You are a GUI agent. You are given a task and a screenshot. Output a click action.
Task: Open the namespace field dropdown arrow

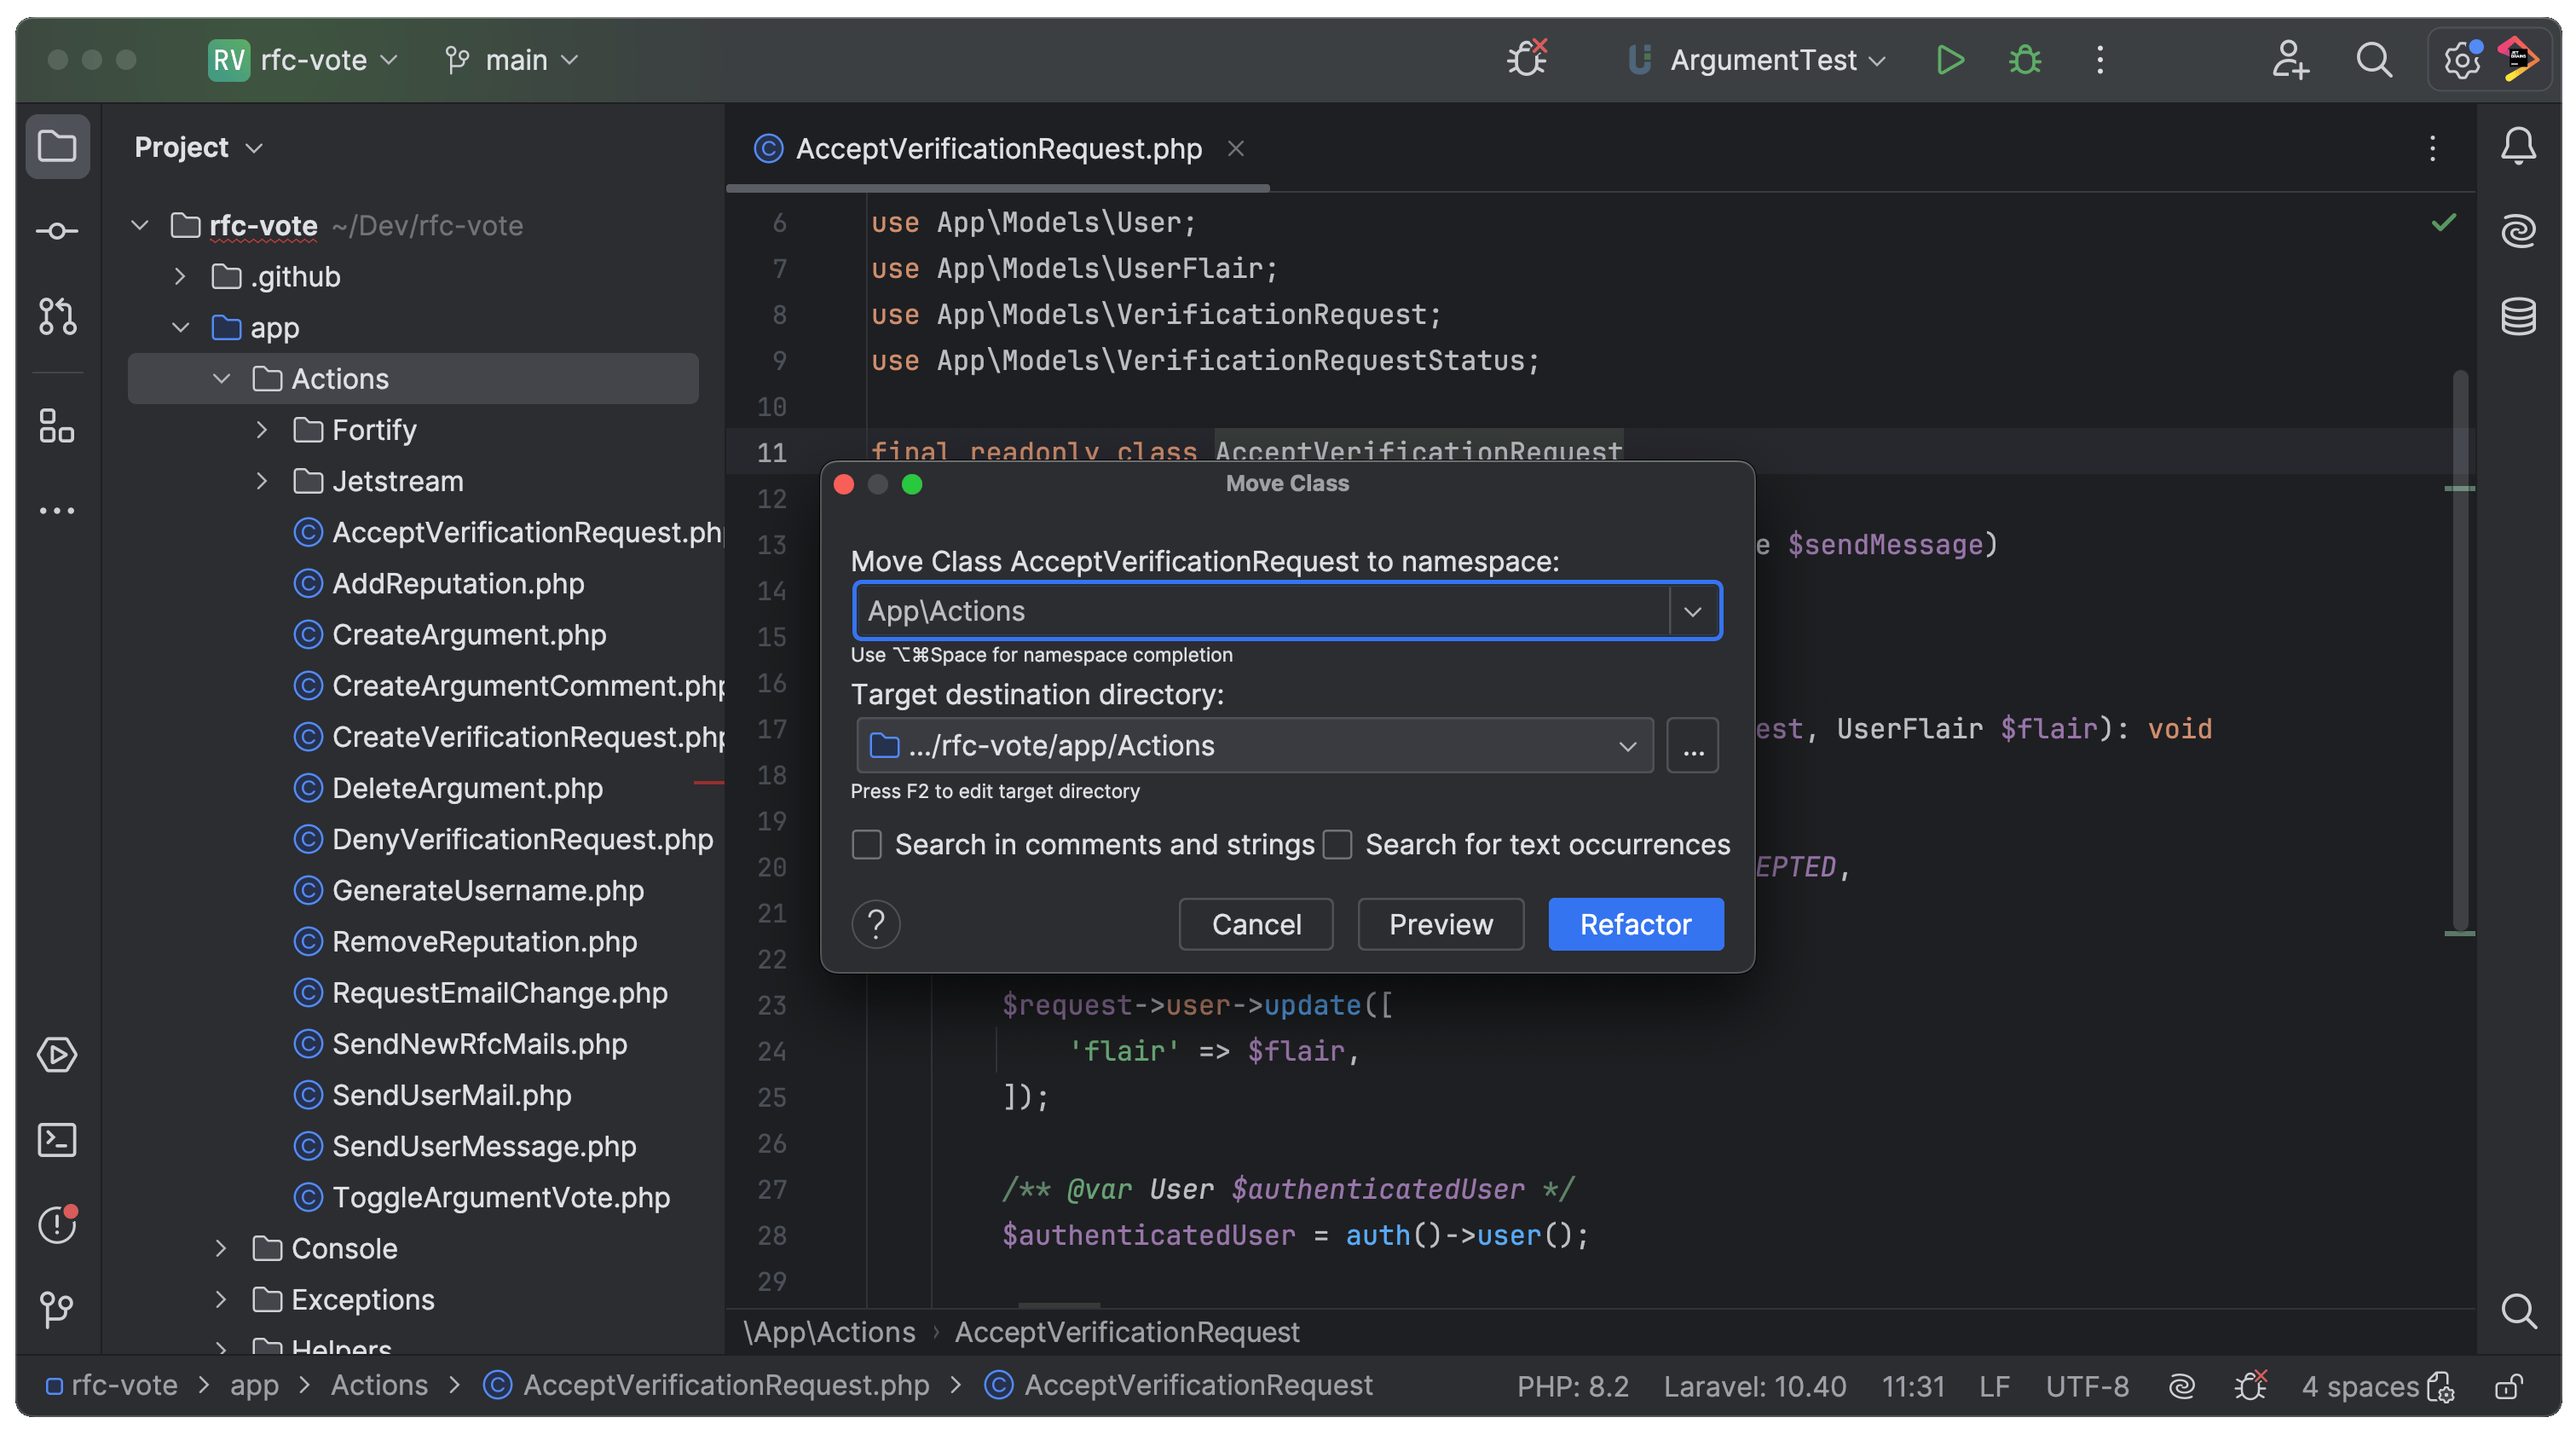1692,611
